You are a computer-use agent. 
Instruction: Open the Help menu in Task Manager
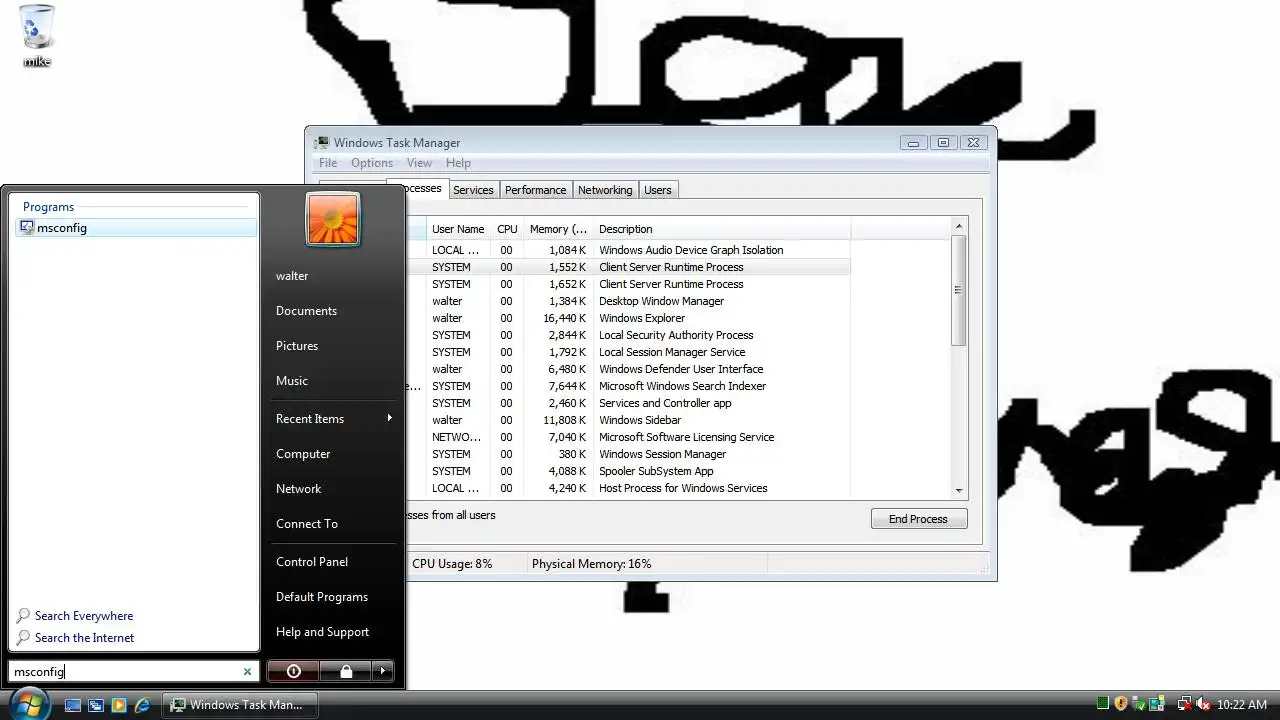click(458, 163)
